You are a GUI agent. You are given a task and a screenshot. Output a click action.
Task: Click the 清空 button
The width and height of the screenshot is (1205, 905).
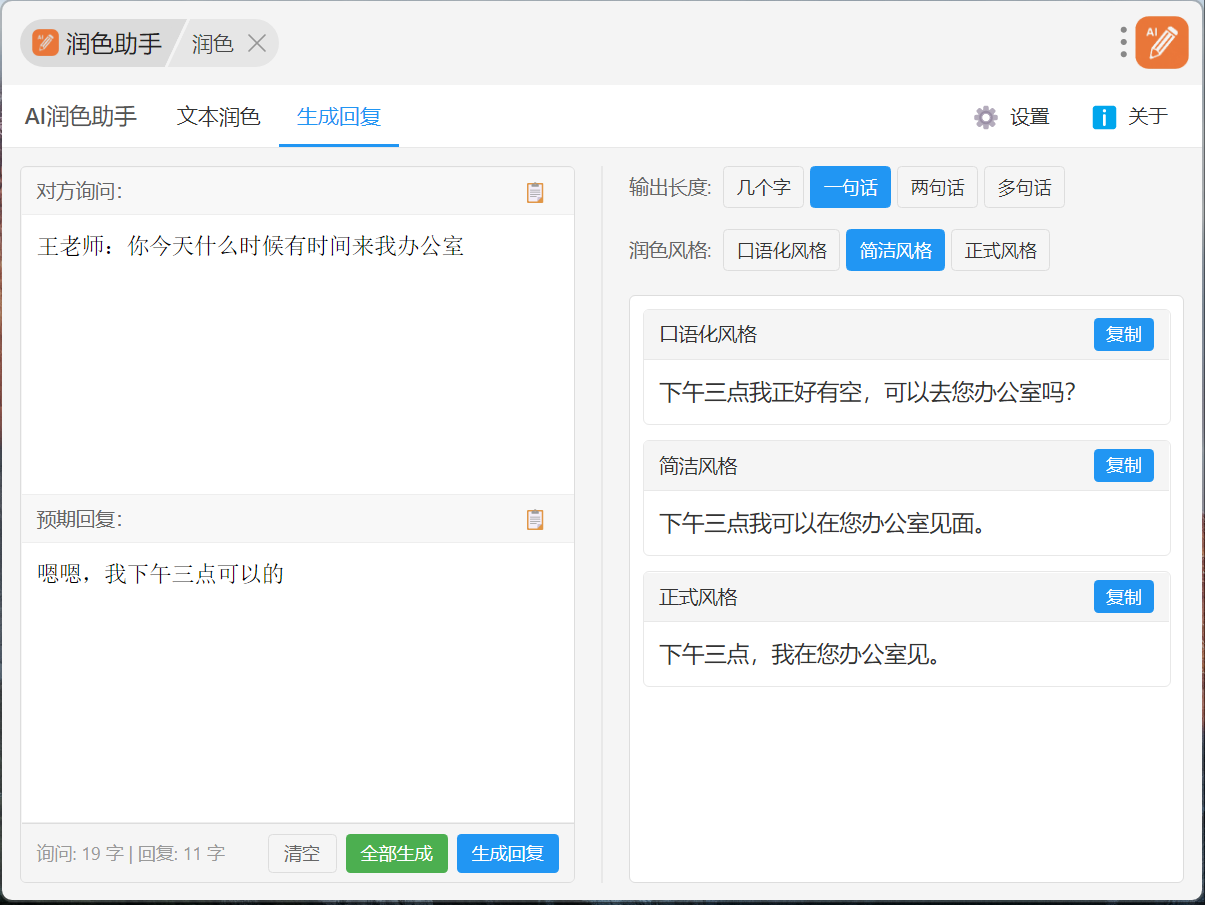[x=302, y=854]
